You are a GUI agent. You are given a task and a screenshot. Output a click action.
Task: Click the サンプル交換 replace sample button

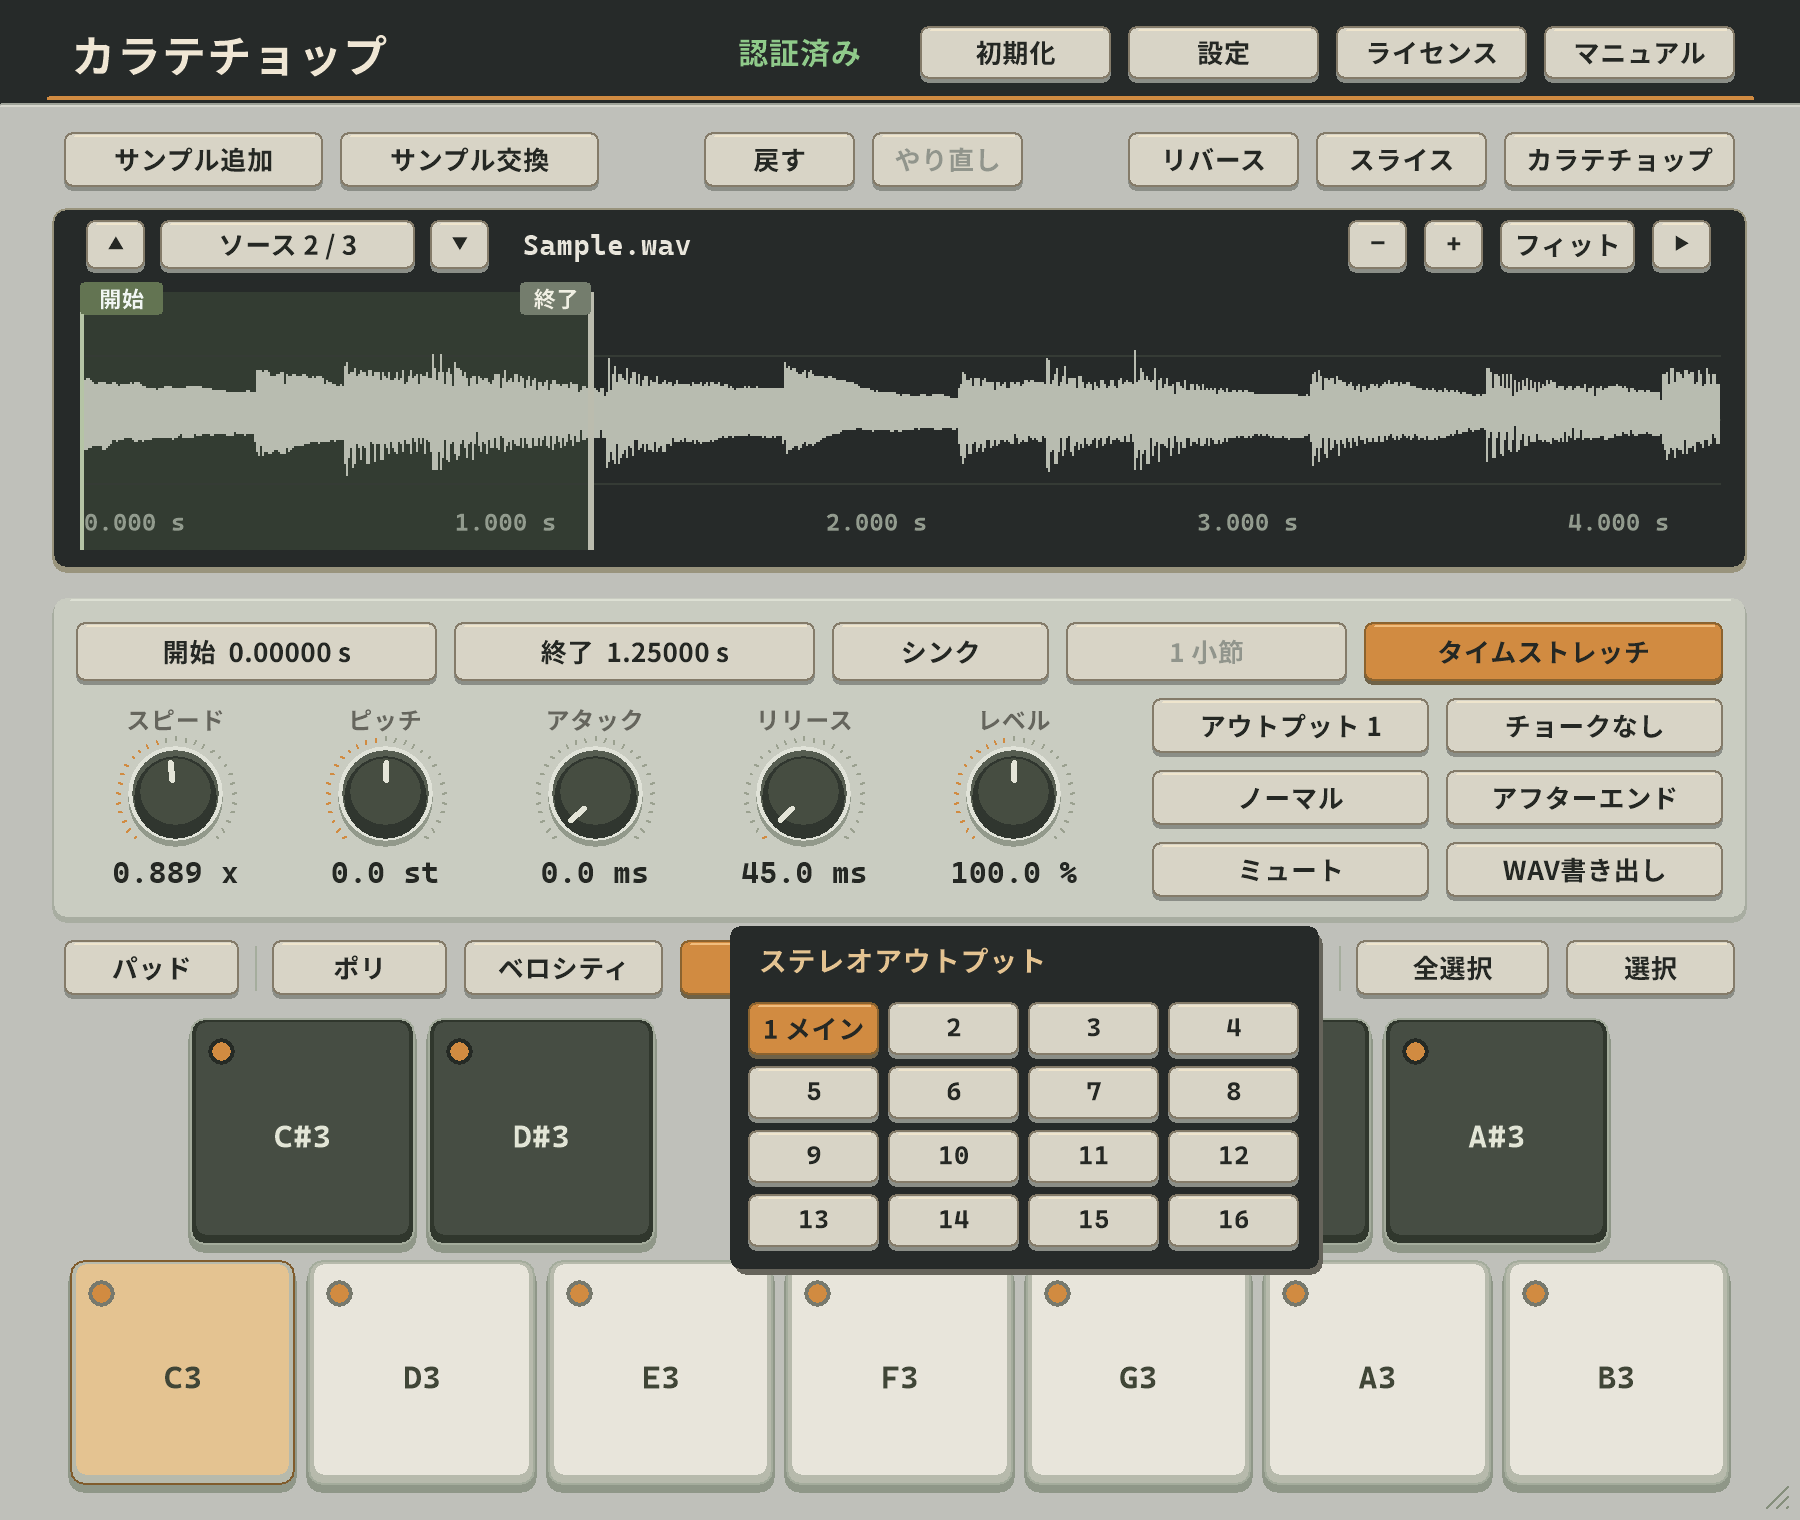(469, 160)
